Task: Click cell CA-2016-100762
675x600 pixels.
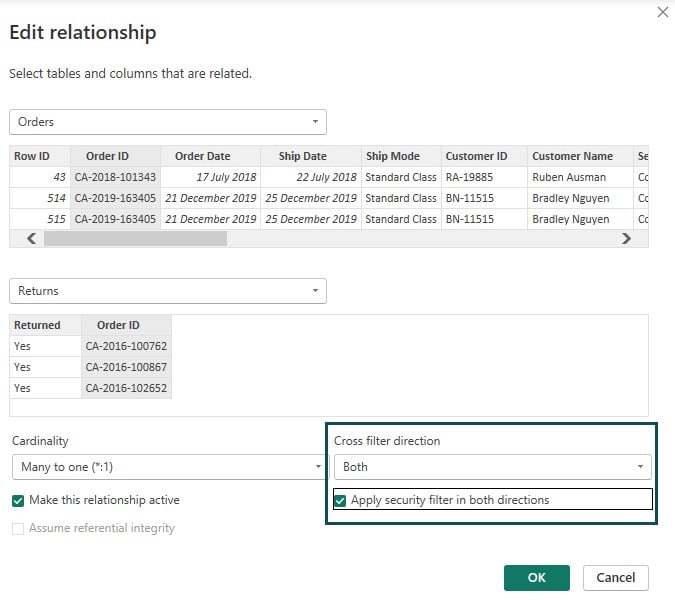Action: 126,346
